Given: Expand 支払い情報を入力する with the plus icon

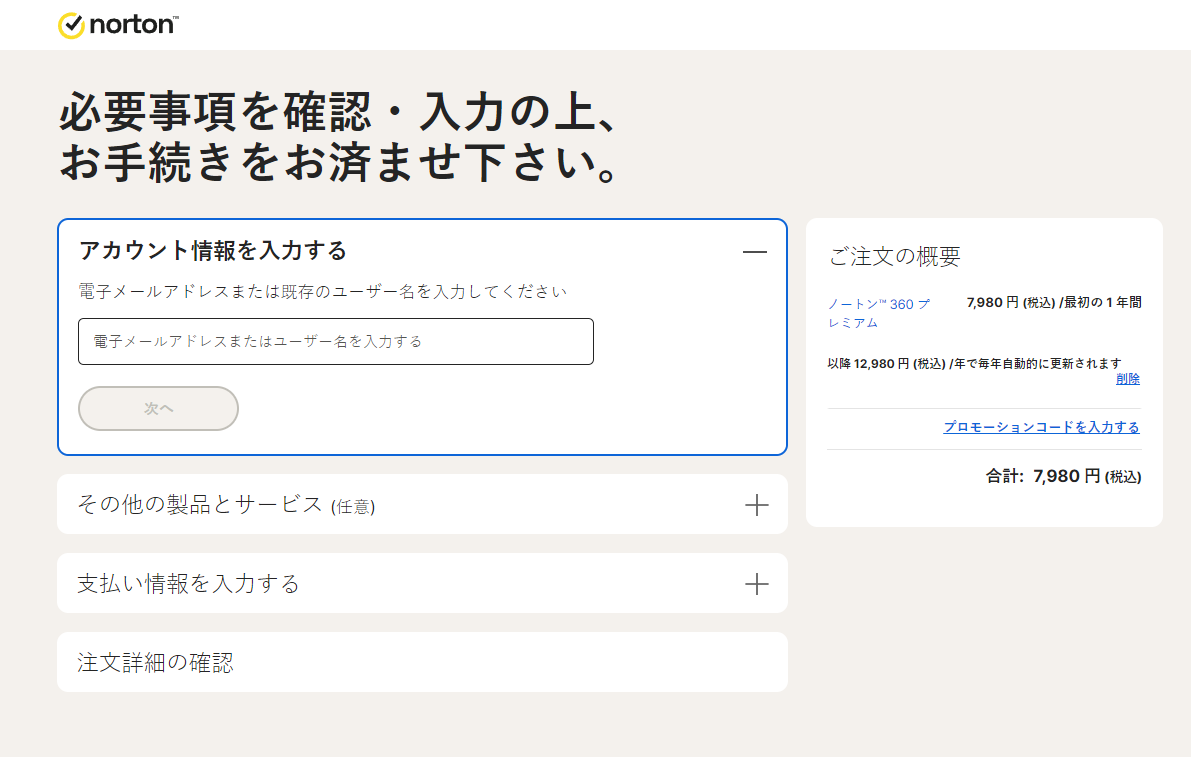Looking at the screenshot, I should 757,584.
